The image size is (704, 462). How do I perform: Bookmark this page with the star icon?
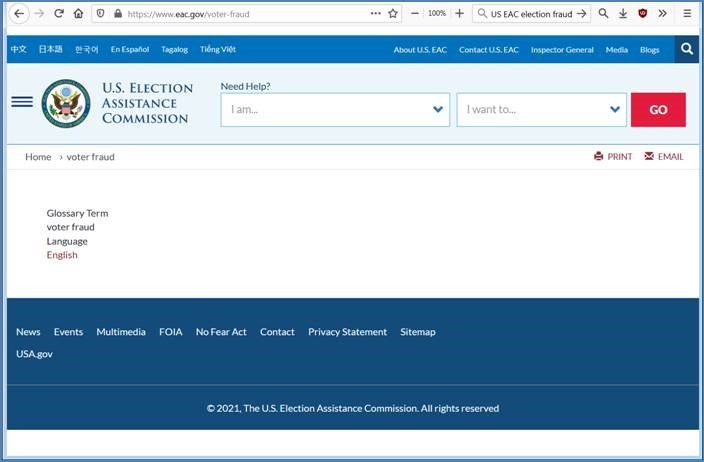[x=393, y=14]
